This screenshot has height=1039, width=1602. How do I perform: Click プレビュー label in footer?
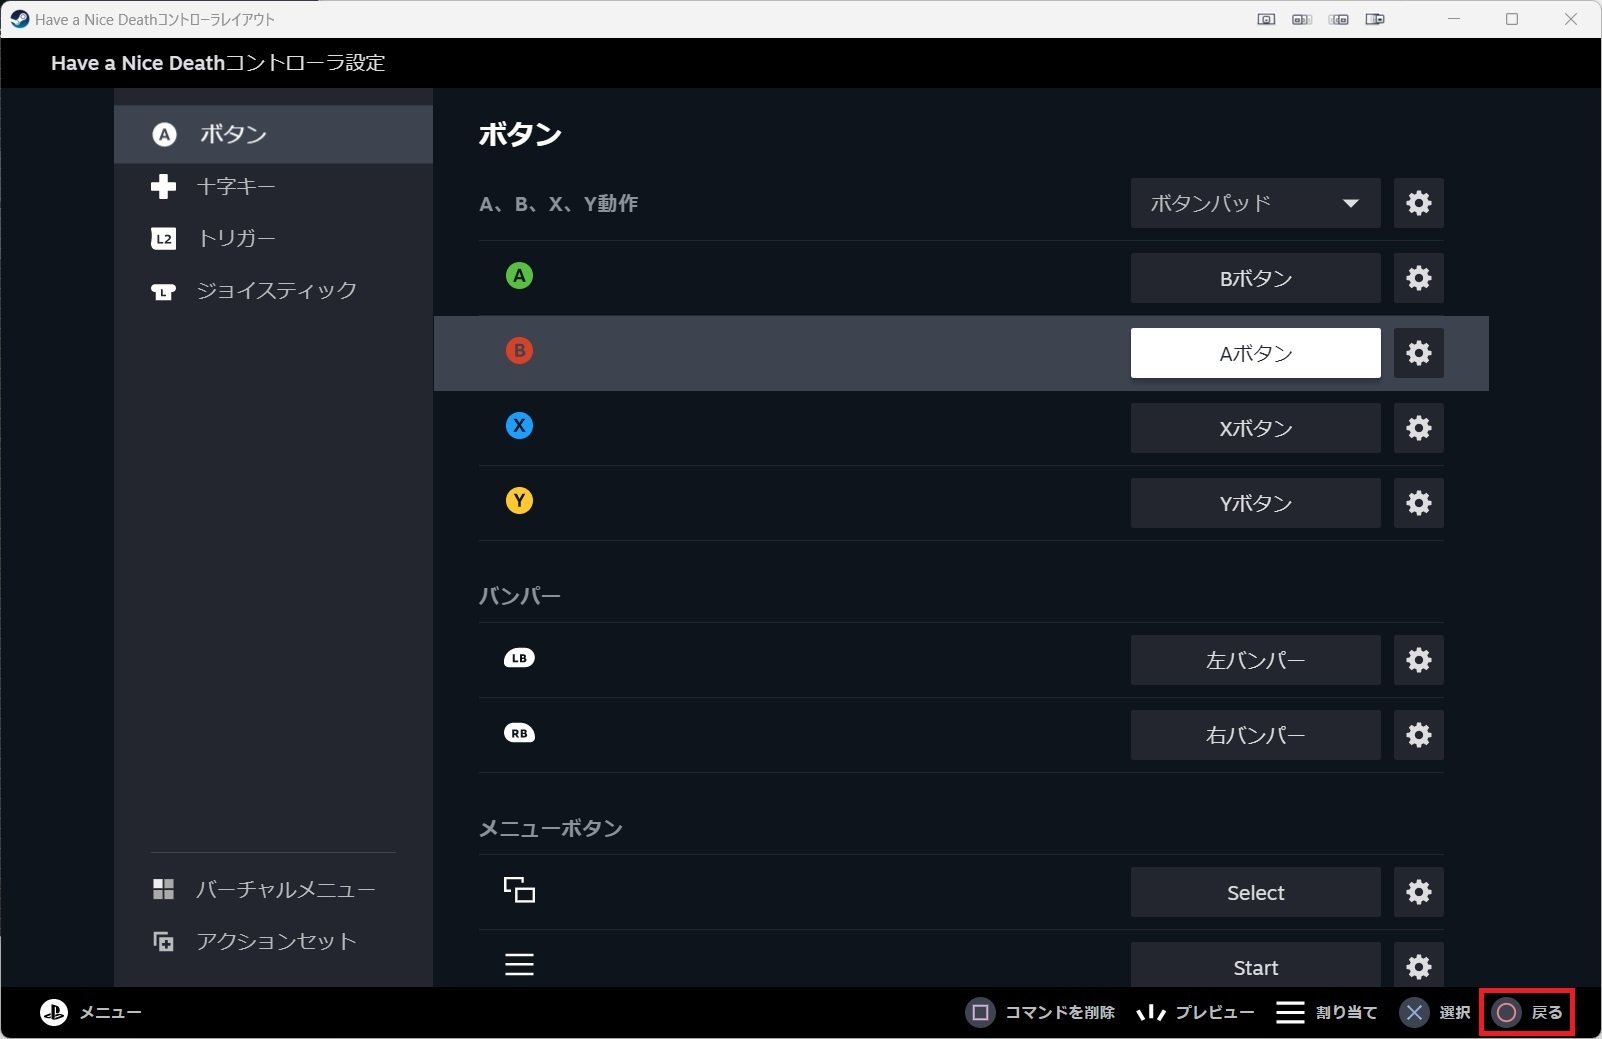1214,1013
